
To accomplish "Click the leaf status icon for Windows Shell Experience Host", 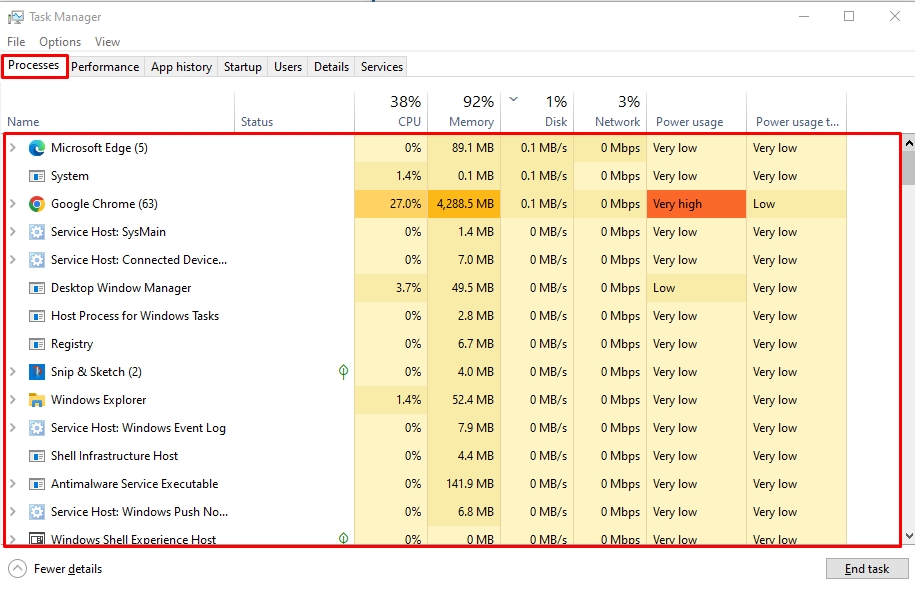I will pyautogui.click(x=344, y=539).
